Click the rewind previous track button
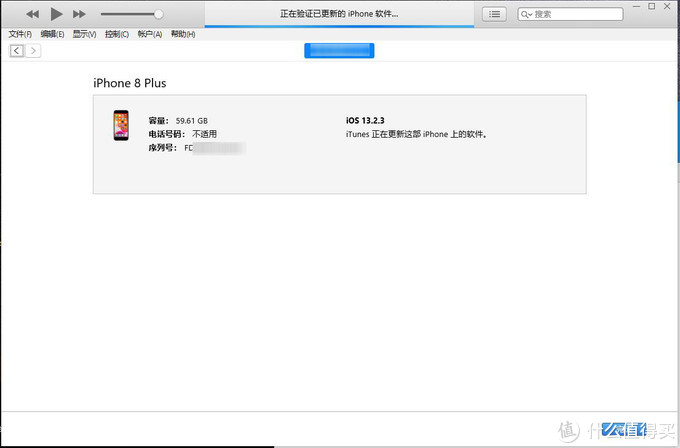Screen dimensions: 680x448 33,14
